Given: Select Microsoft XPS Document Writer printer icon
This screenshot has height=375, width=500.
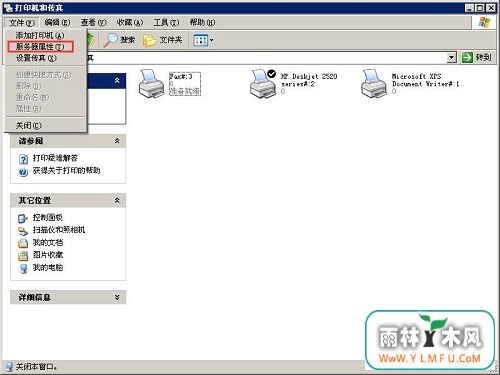Looking at the screenshot, I should [373, 84].
